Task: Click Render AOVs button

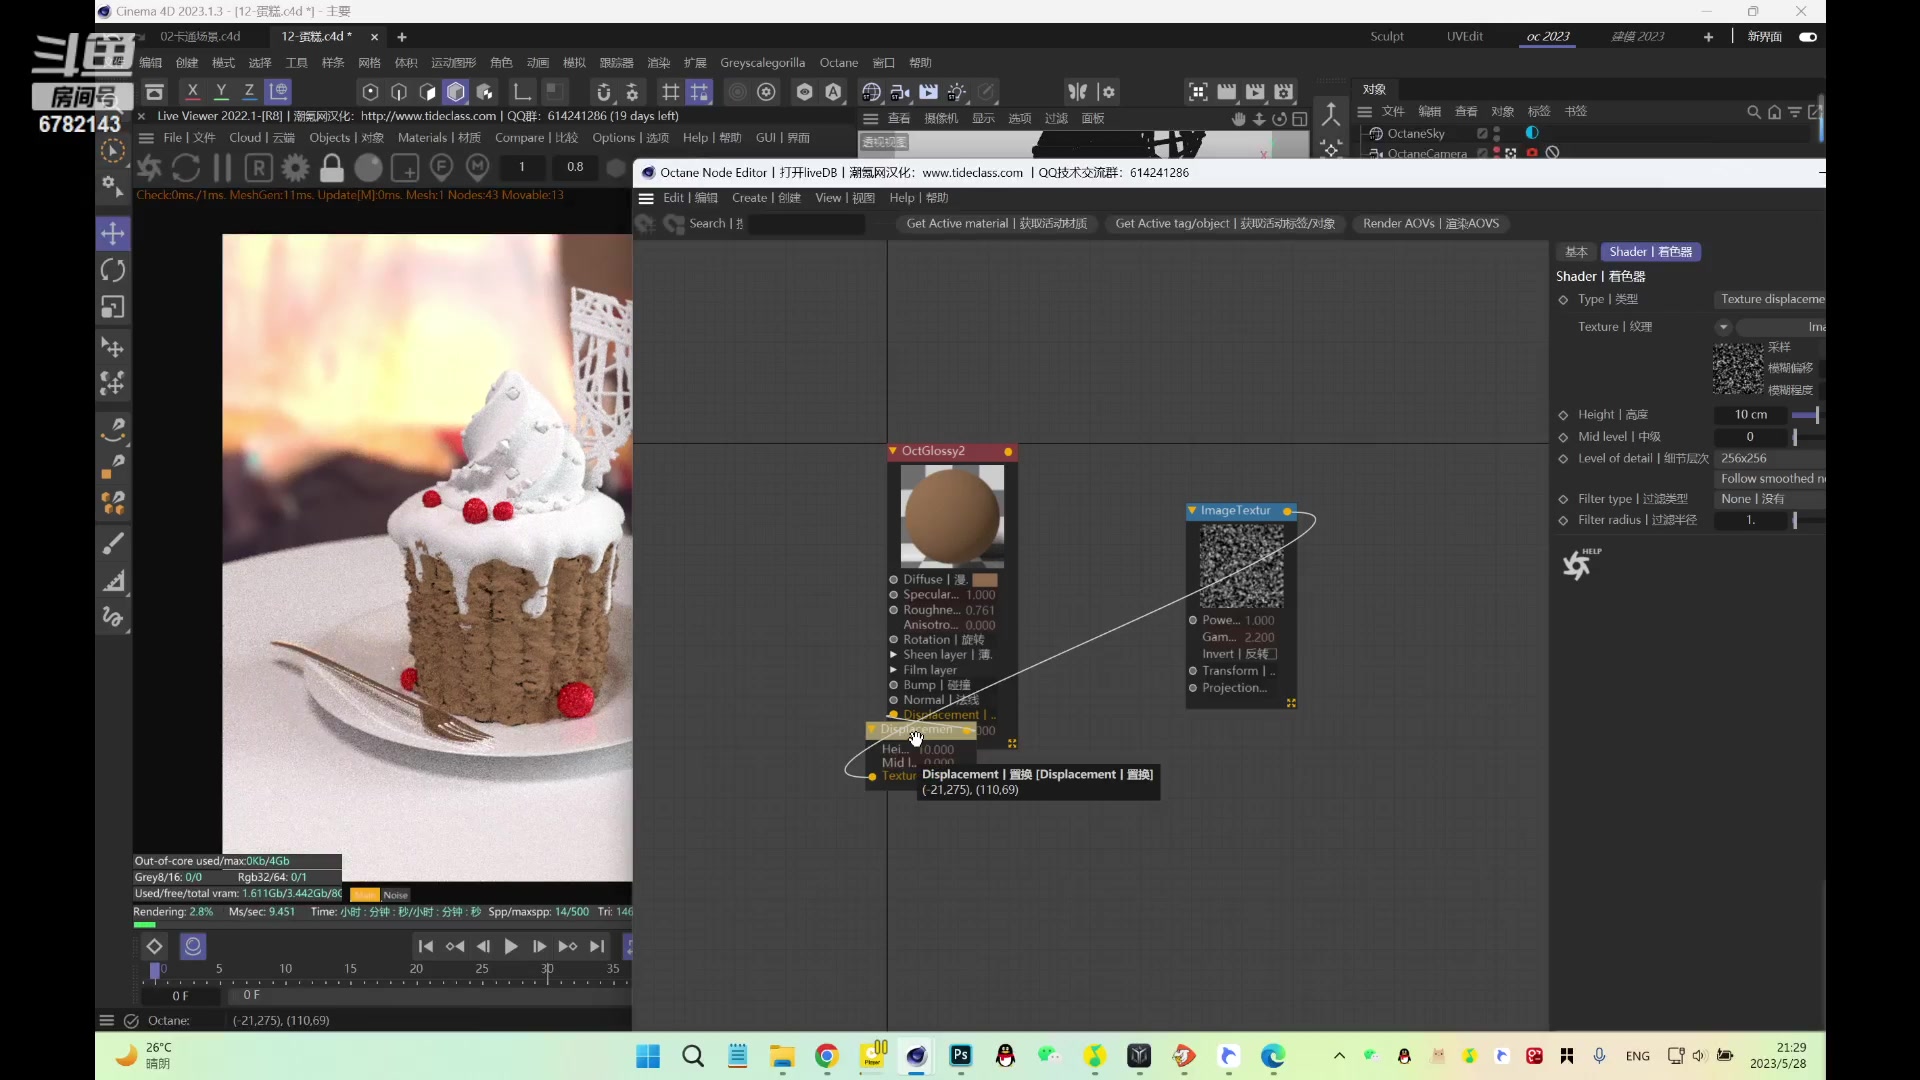Action: tap(1431, 224)
